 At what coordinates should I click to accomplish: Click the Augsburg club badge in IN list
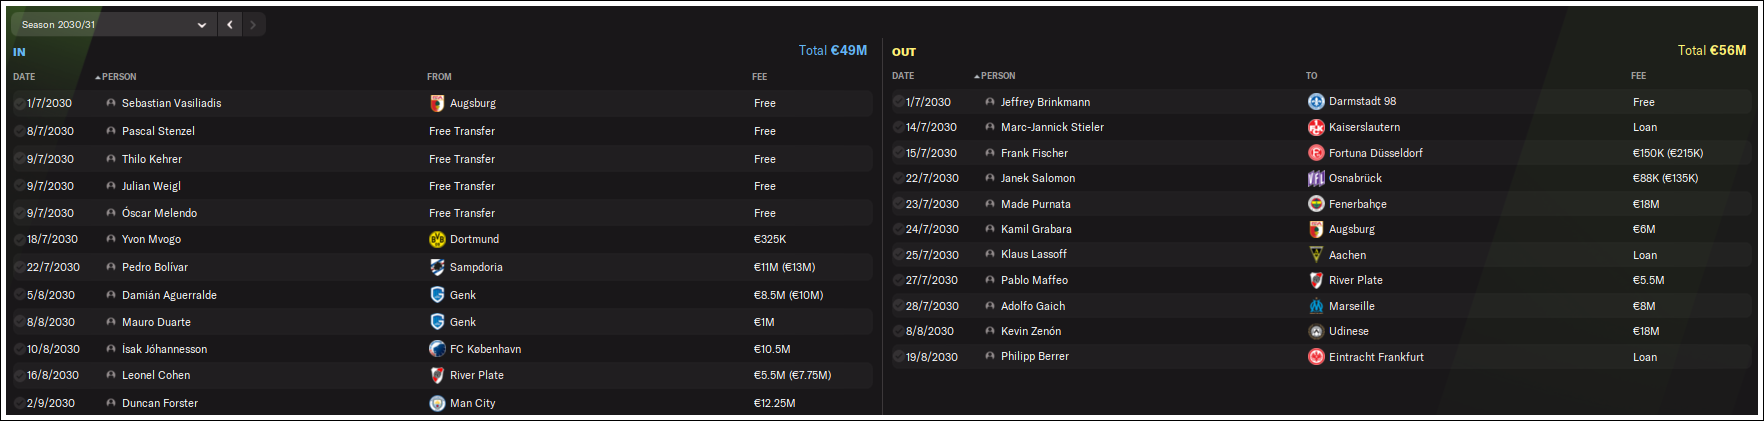[437, 103]
